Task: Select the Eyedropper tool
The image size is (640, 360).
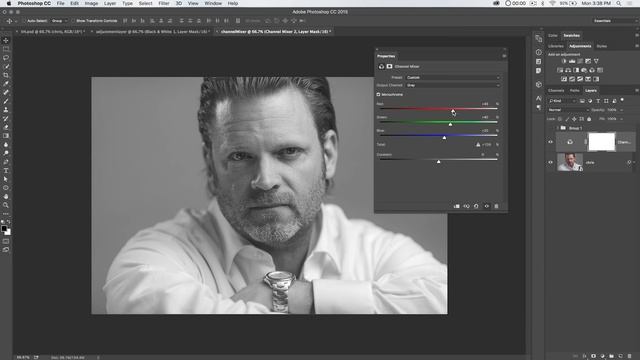Action: point(6,84)
